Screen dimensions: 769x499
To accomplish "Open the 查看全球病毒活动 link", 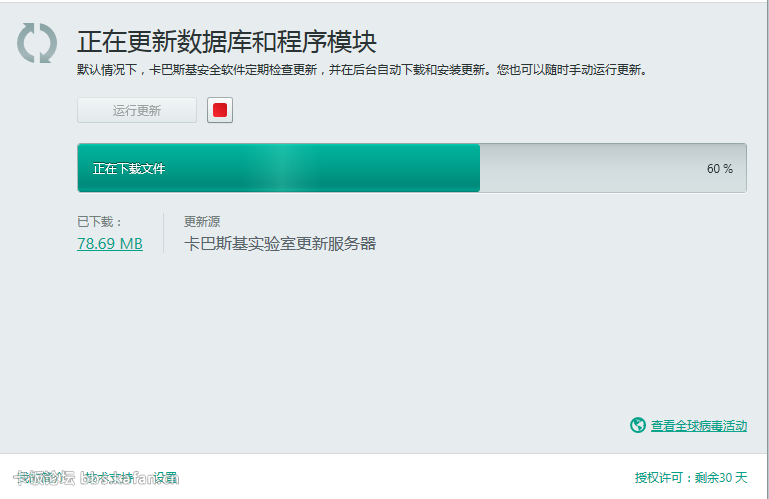I will coord(699,425).
